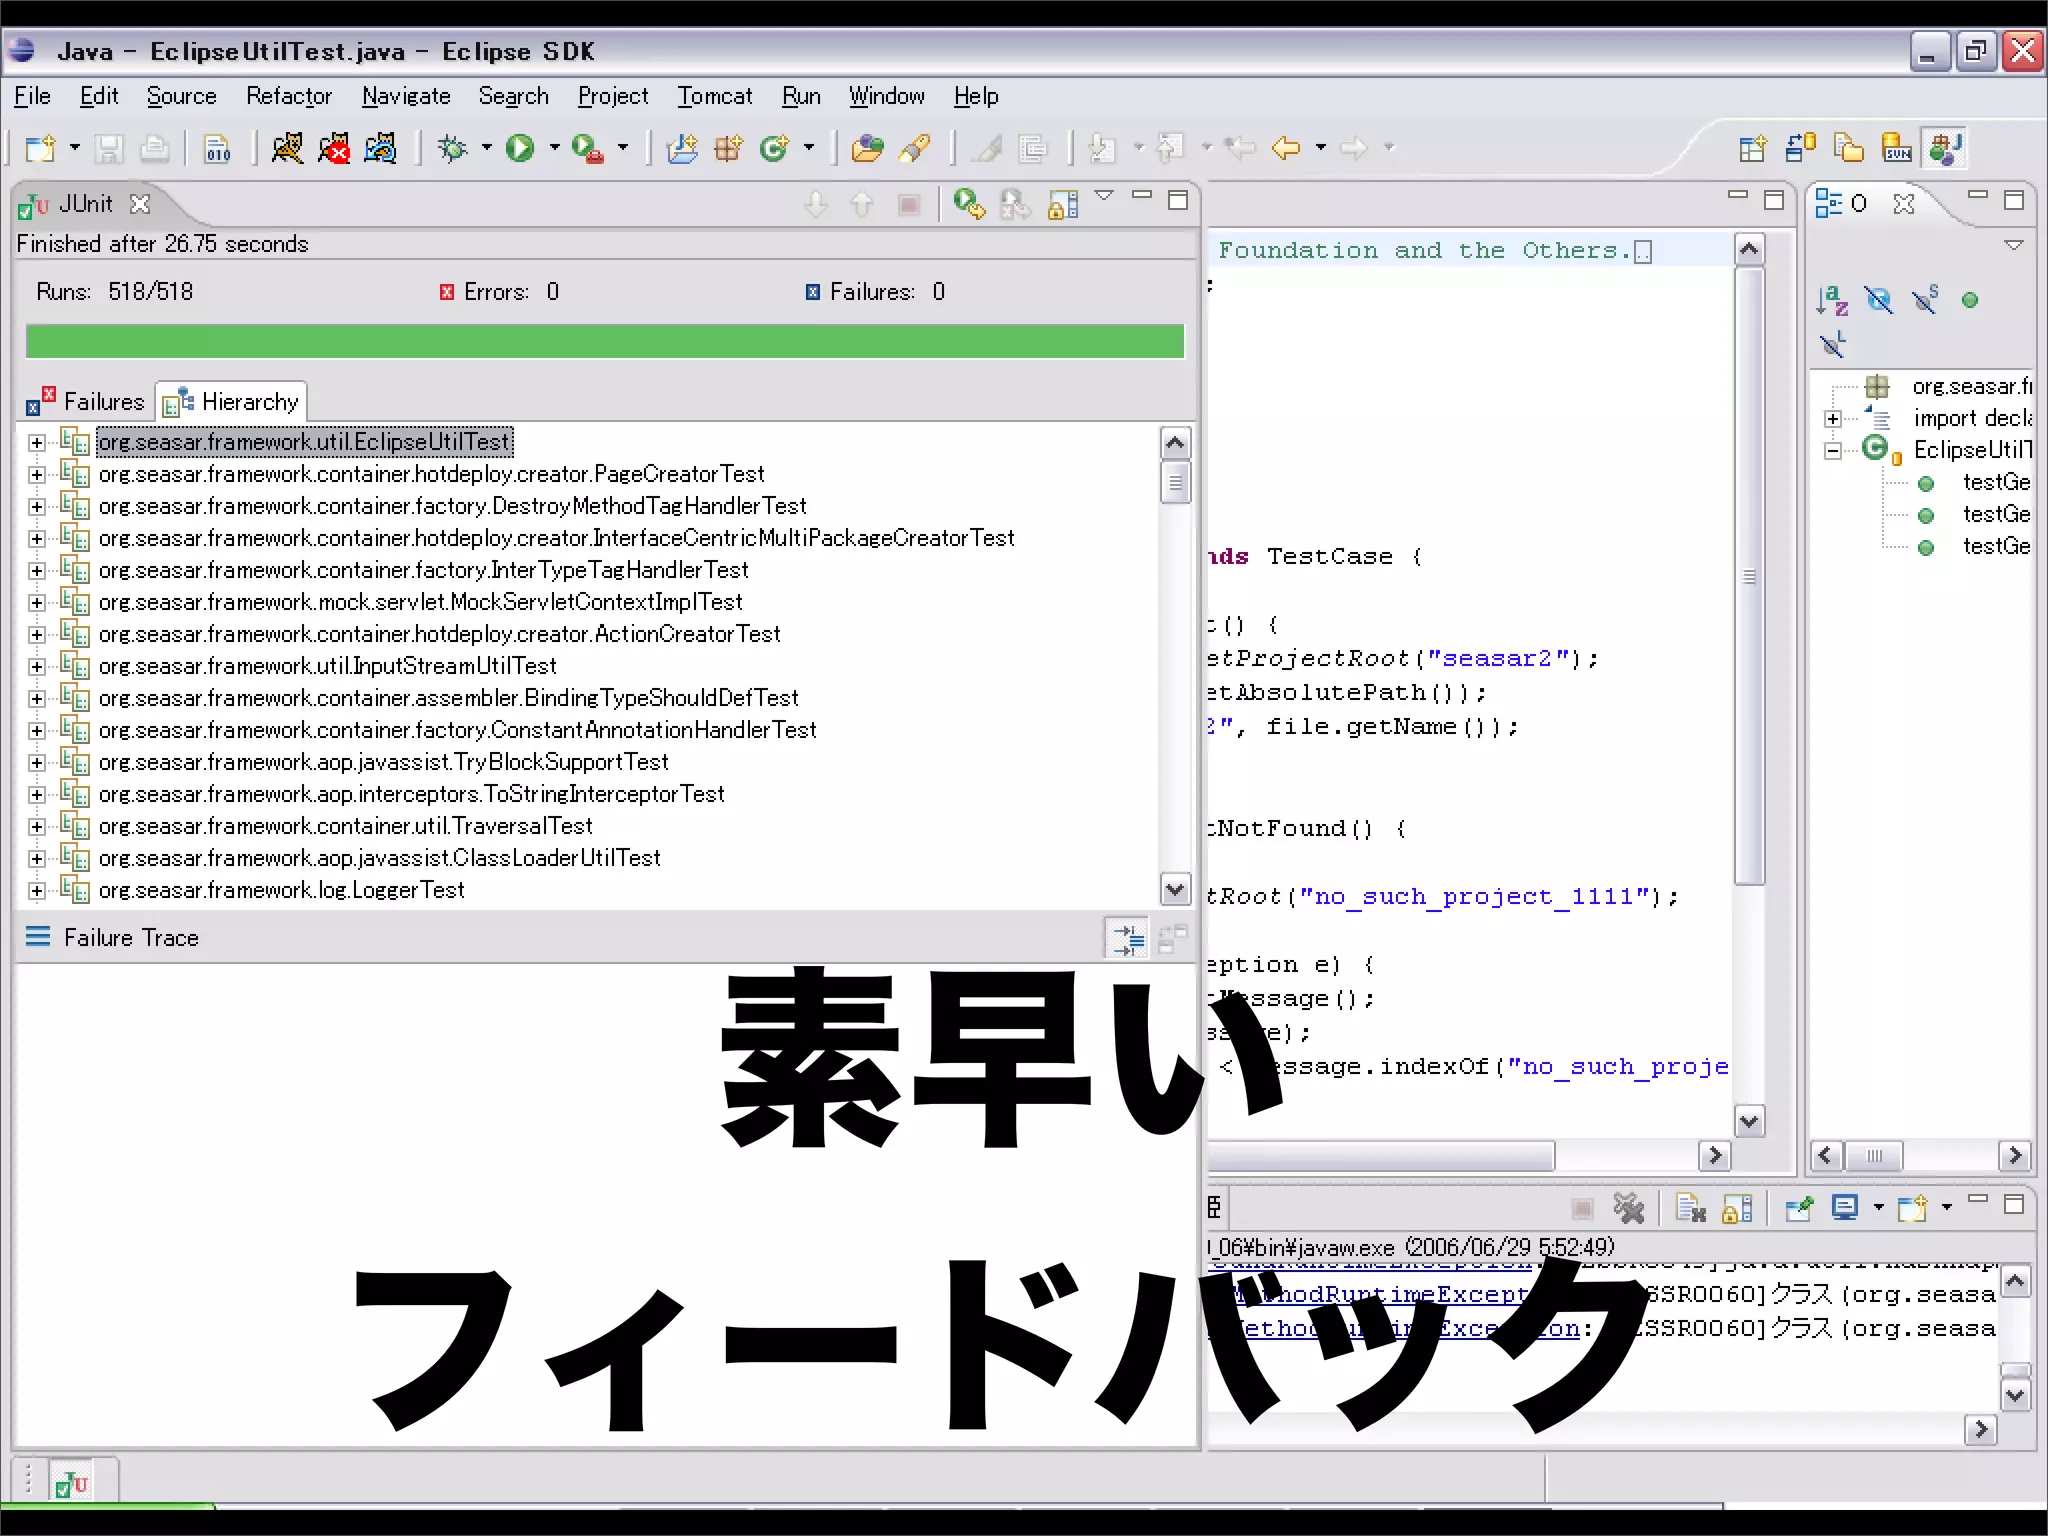Switch to the Hierarchy tab
The height and width of the screenshot is (1536, 2048).
231,402
